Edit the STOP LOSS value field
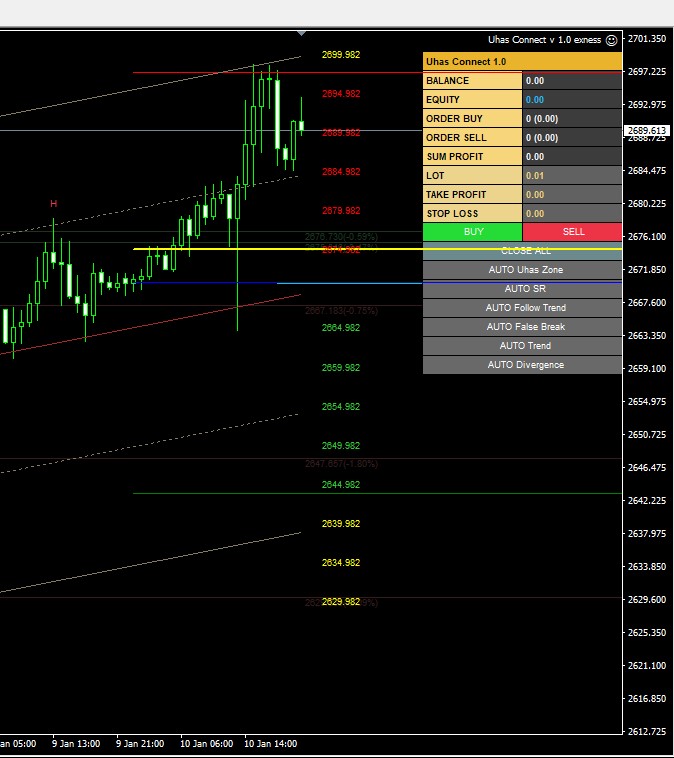Image resolution: width=674 pixels, height=758 pixels. coord(572,213)
